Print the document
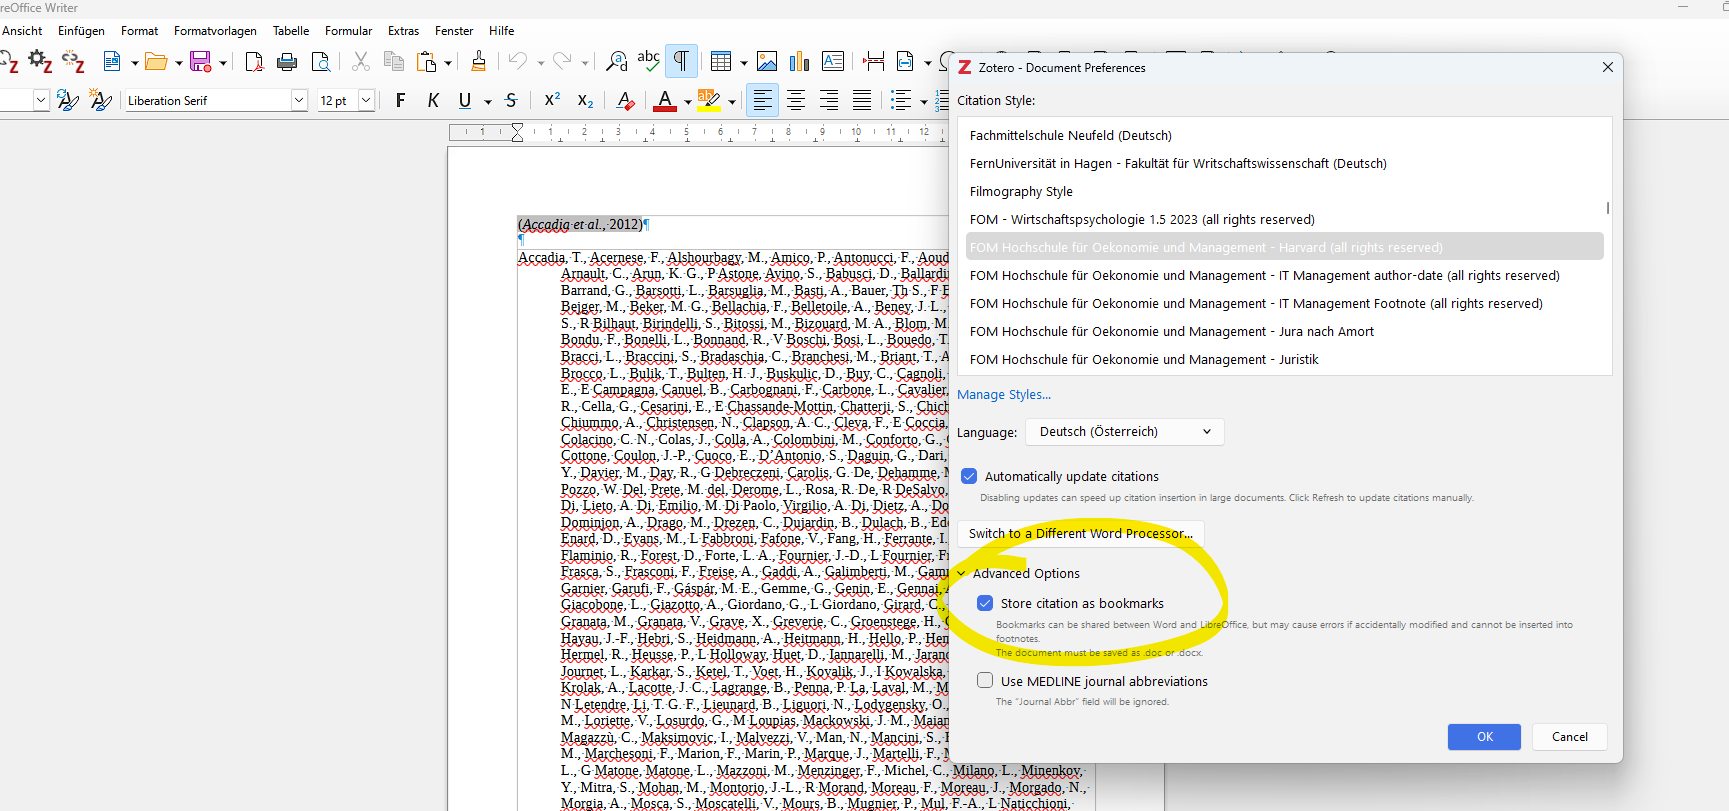This screenshot has height=811, width=1729. click(287, 62)
